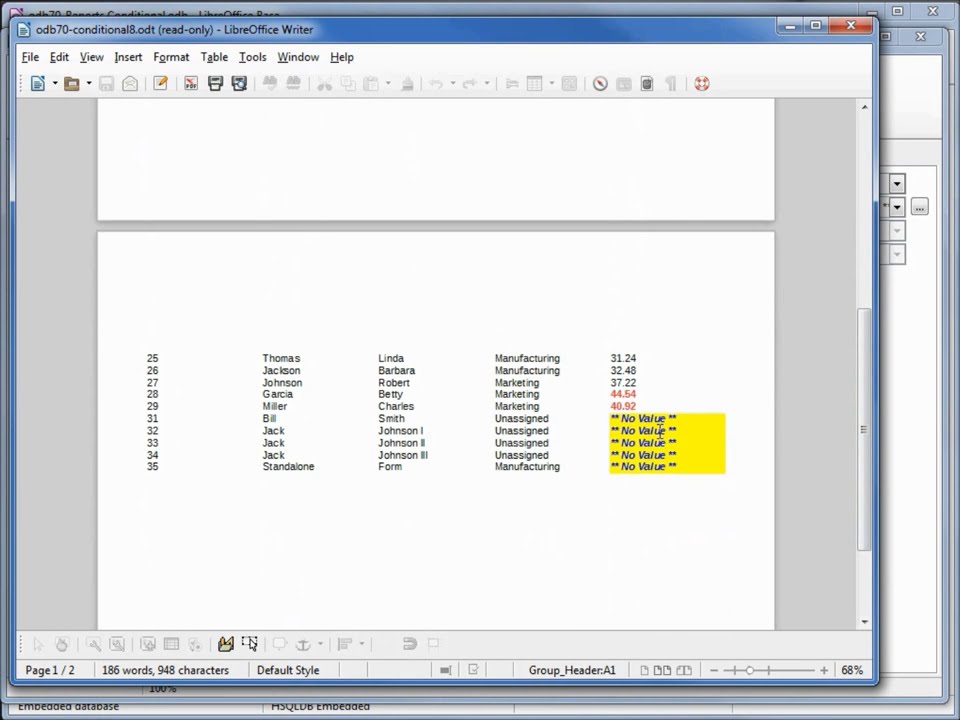Open the Navigator compass icon

[600, 84]
